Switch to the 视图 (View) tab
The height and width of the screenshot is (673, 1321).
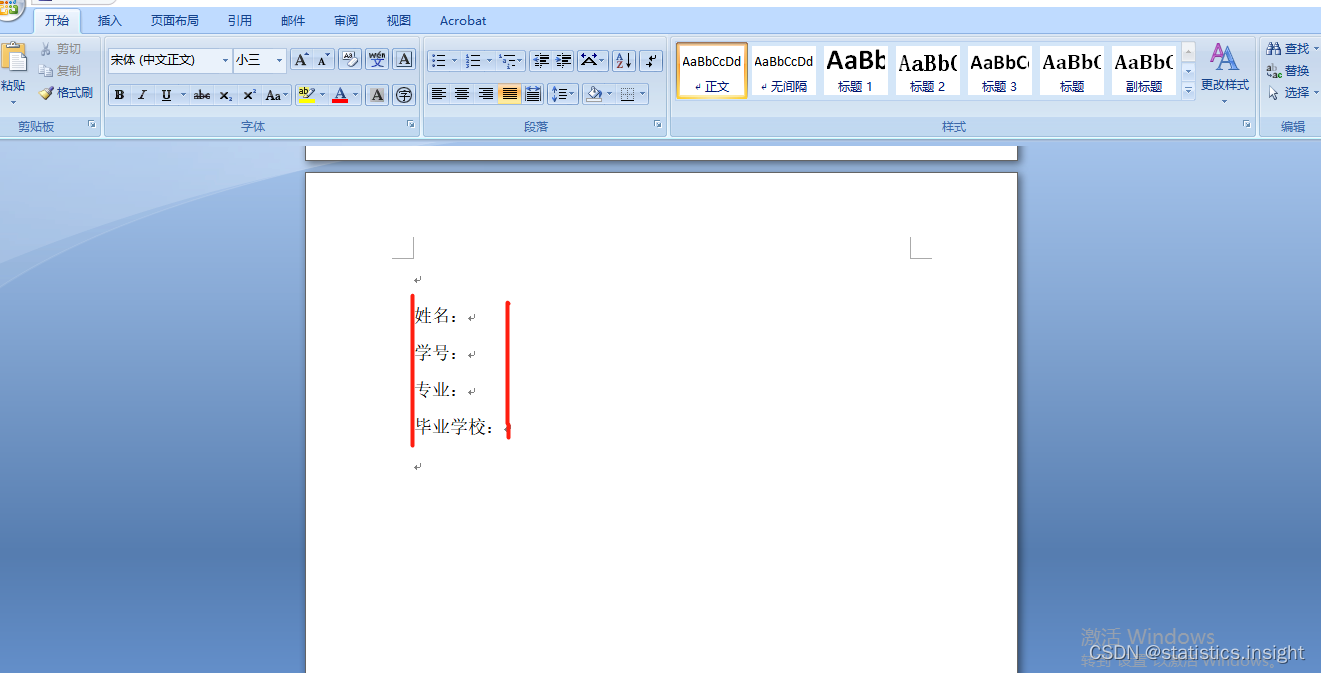point(399,21)
